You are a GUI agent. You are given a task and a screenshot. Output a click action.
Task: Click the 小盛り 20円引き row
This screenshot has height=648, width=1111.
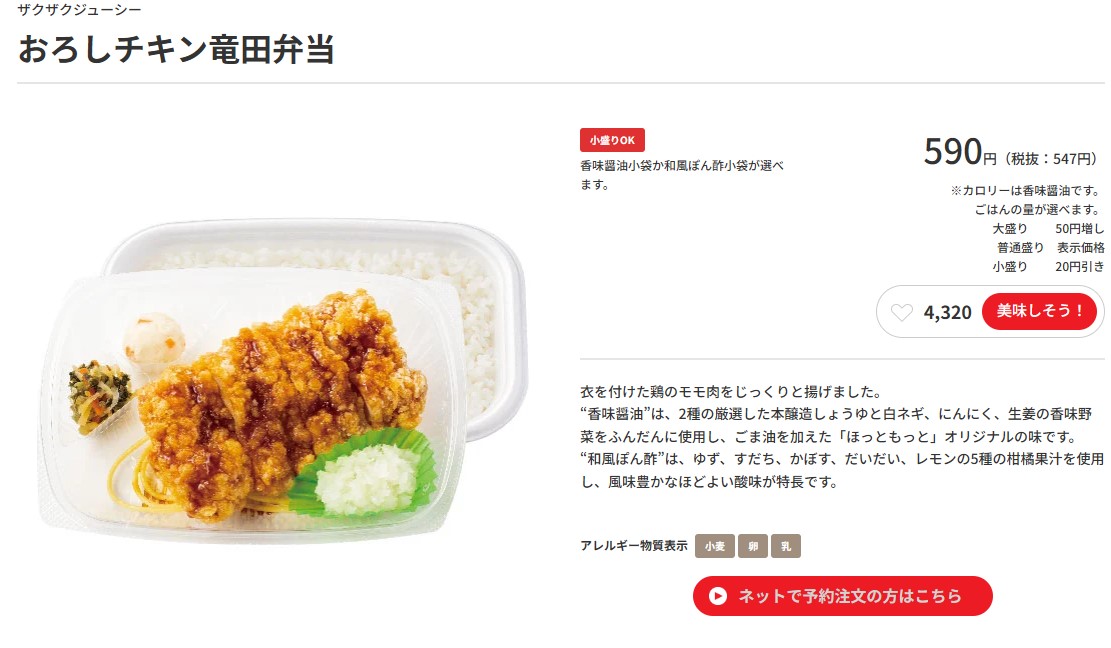coord(1048,267)
